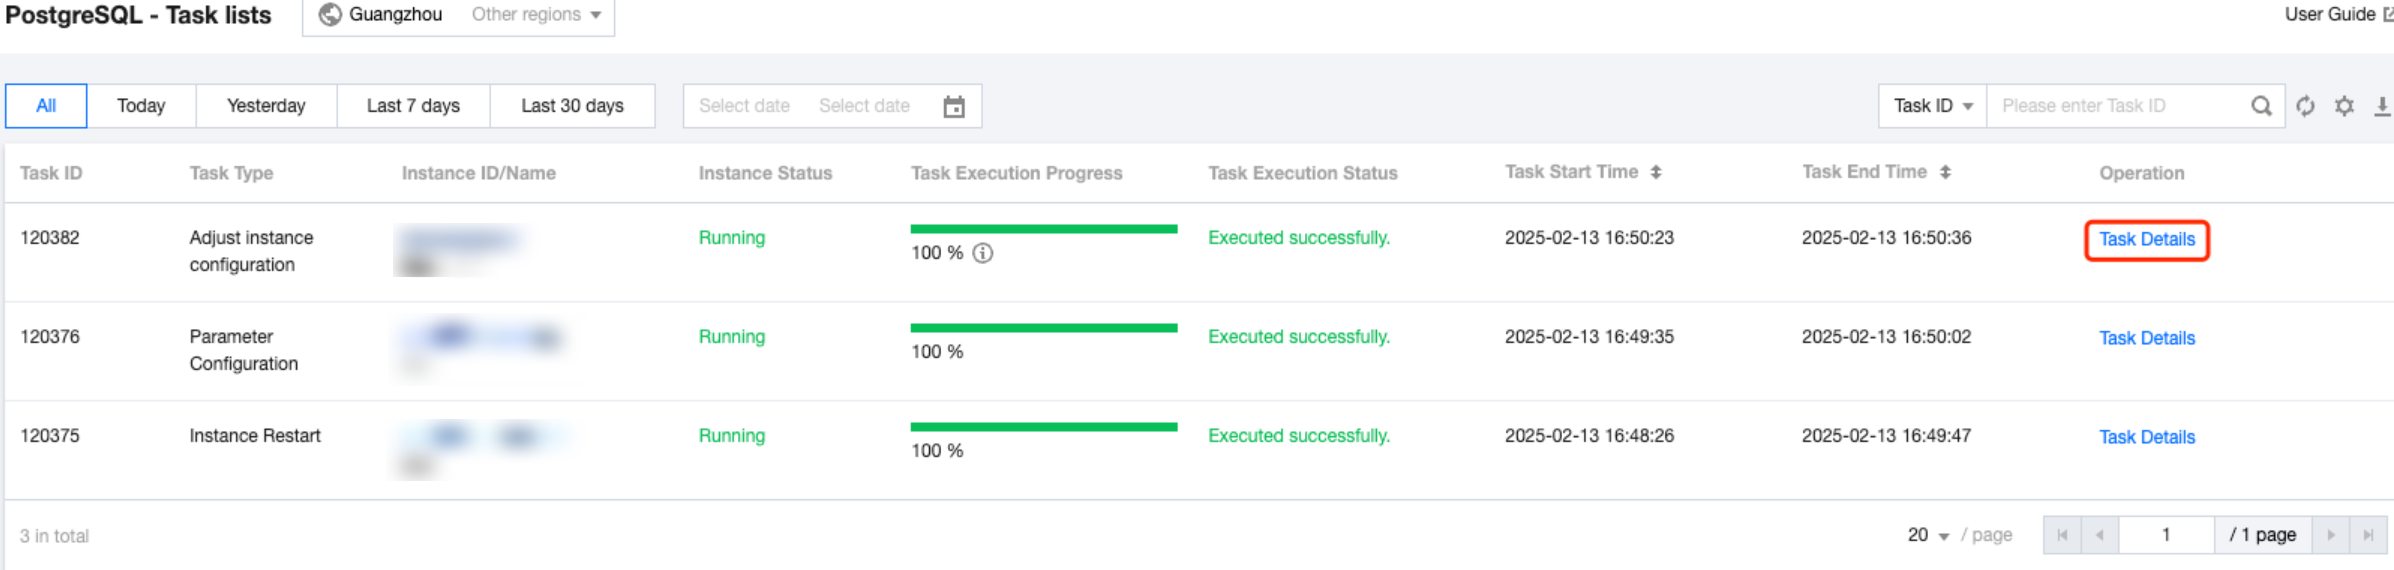The height and width of the screenshot is (570, 2394).
Task: Switch to the Last 30 days filter
Action: 572,106
